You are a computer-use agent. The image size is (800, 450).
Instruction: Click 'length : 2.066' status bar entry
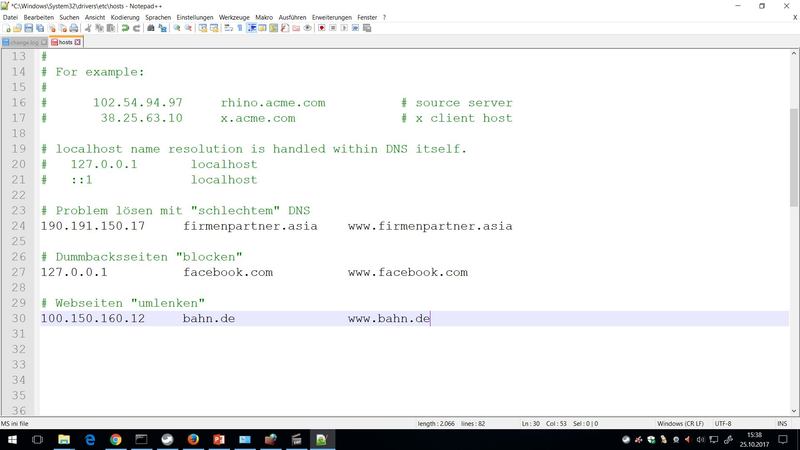[x=436, y=423]
